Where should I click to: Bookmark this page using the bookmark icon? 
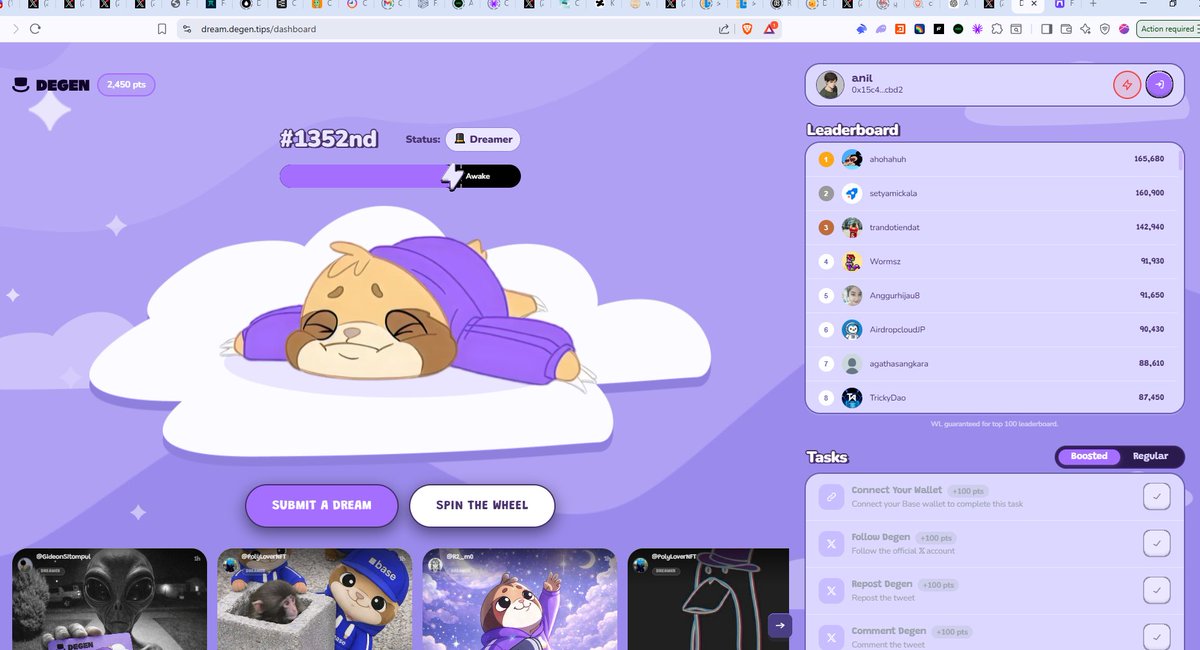162,29
